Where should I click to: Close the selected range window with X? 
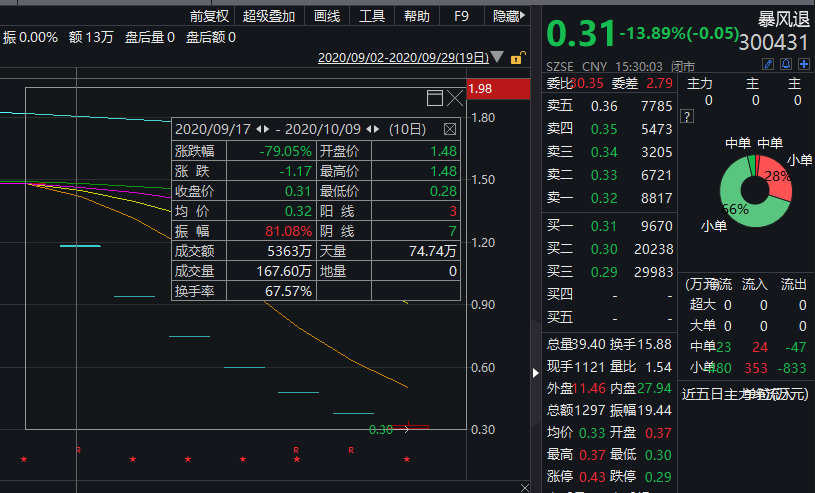click(455, 98)
